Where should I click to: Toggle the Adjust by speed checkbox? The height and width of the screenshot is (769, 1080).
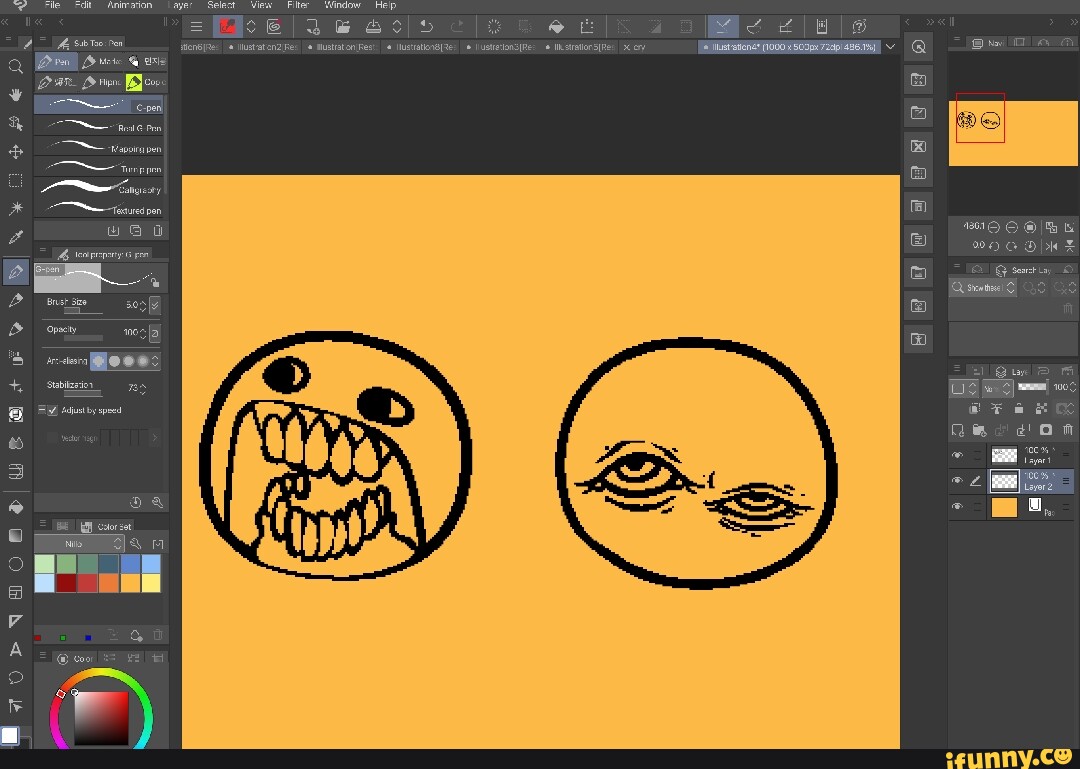[52, 410]
